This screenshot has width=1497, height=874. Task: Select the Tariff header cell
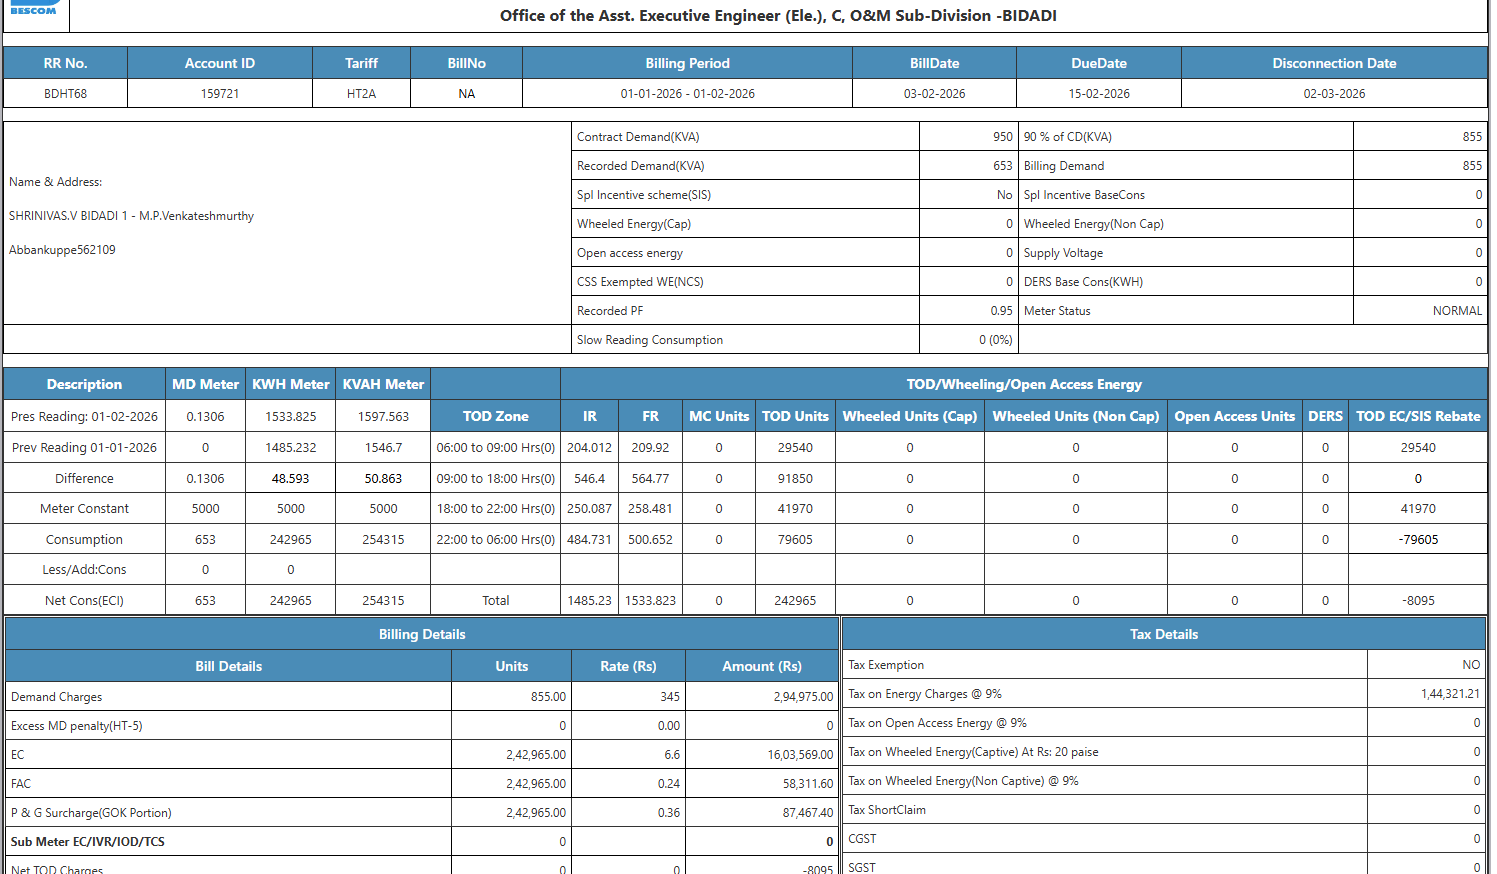click(361, 63)
